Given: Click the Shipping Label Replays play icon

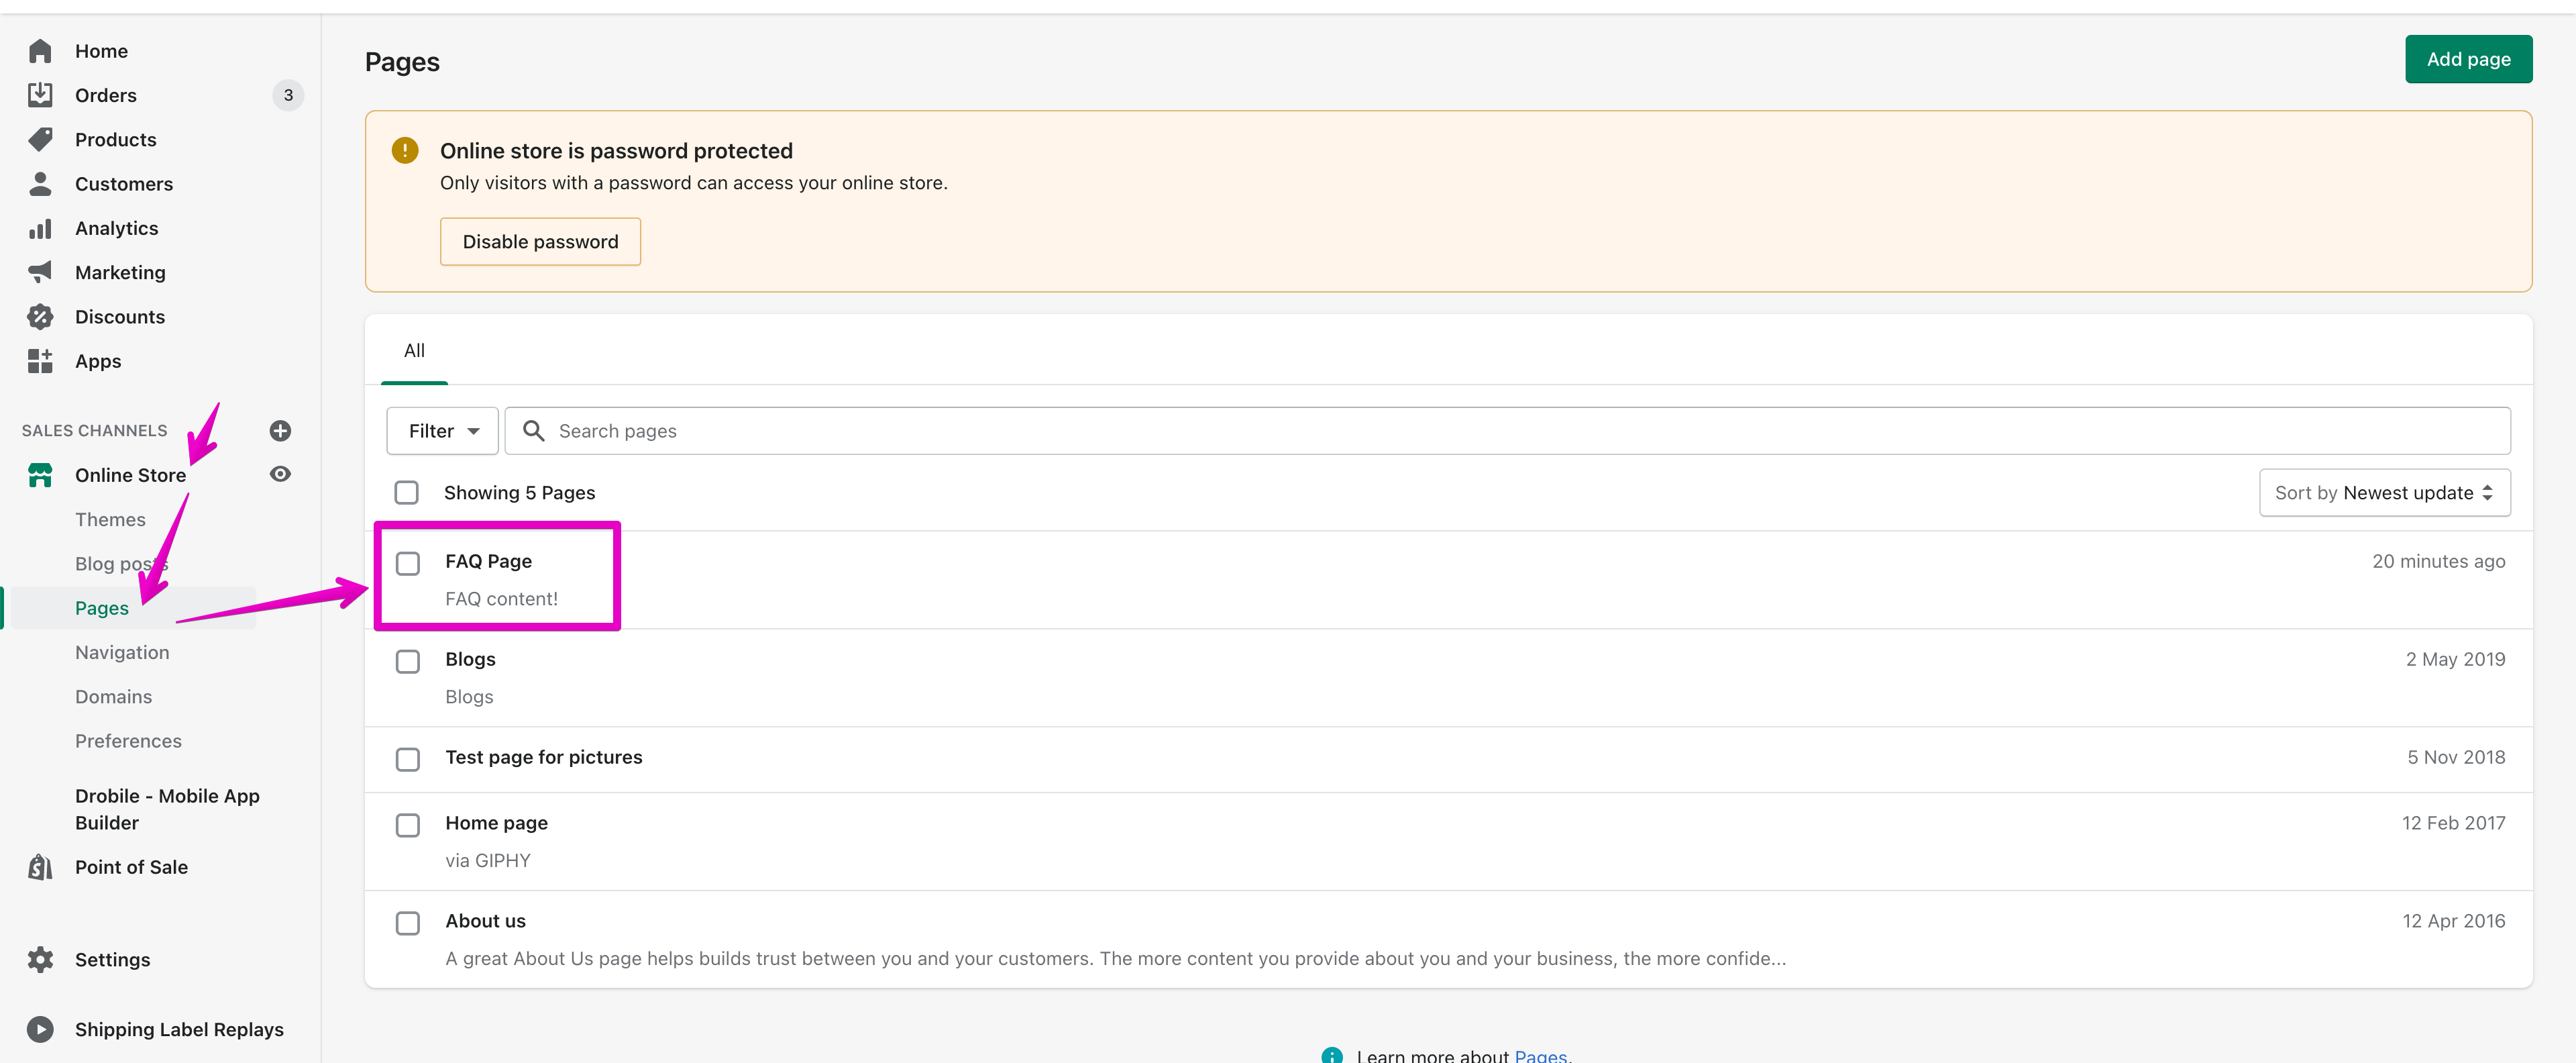Looking at the screenshot, I should [40, 1029].
